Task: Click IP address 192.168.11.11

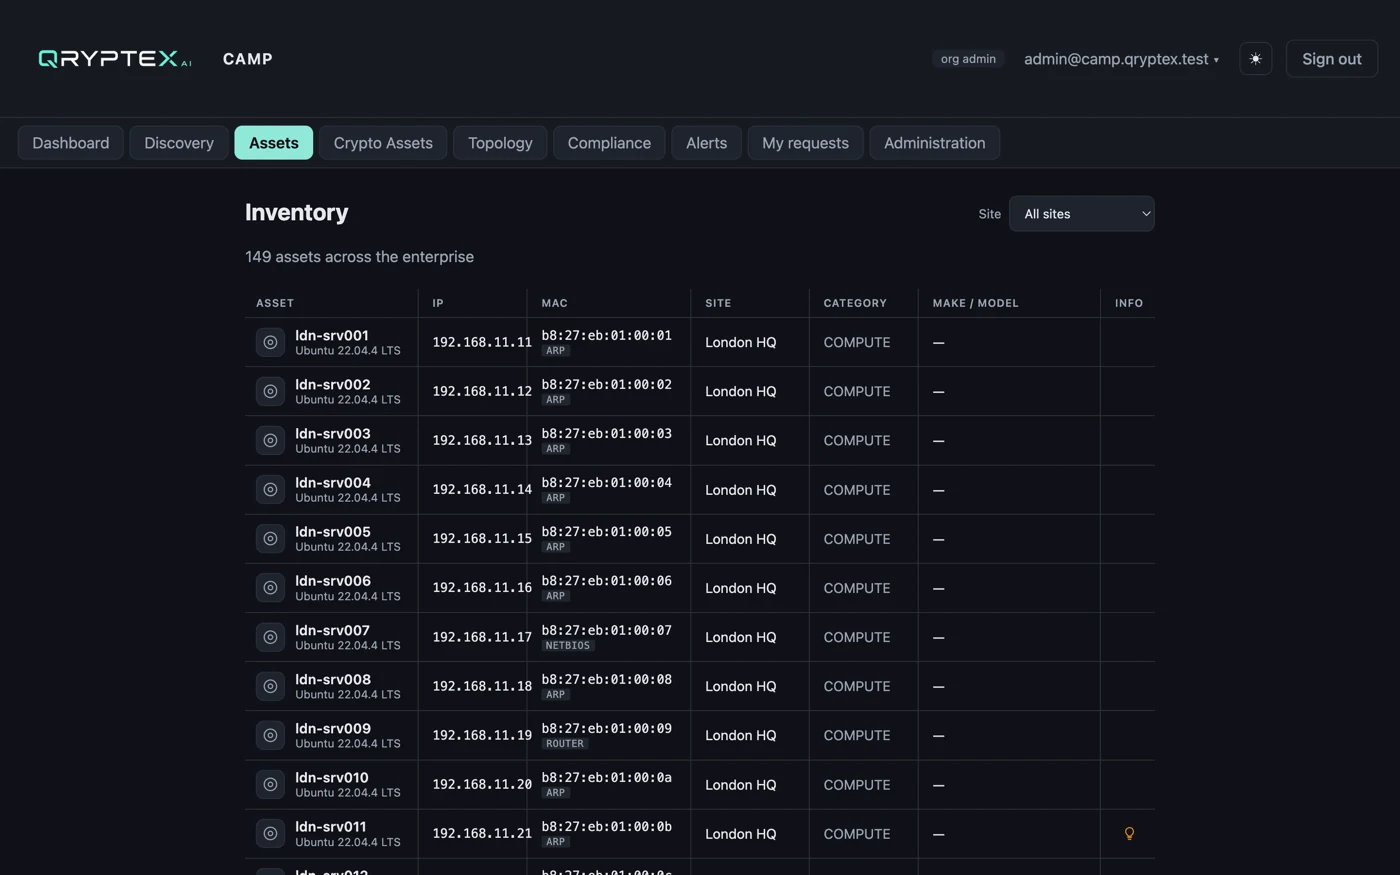Action: click(x=482, y=342)
